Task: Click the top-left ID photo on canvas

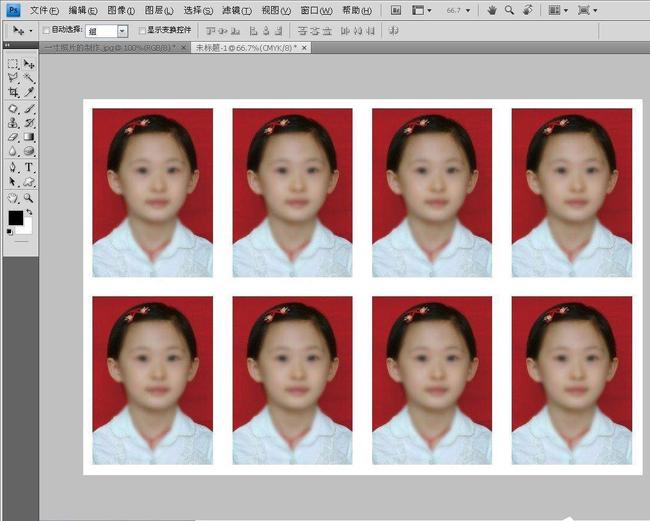Action: [x=152, y=192]
